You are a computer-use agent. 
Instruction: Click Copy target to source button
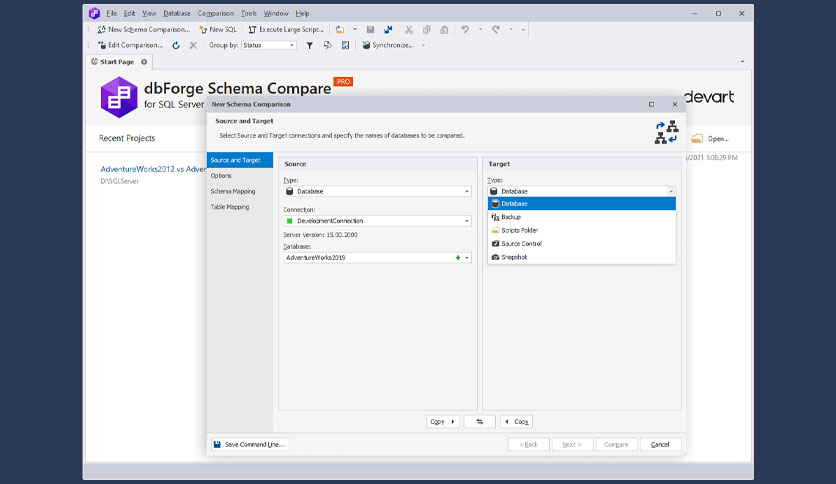[516, 422]
